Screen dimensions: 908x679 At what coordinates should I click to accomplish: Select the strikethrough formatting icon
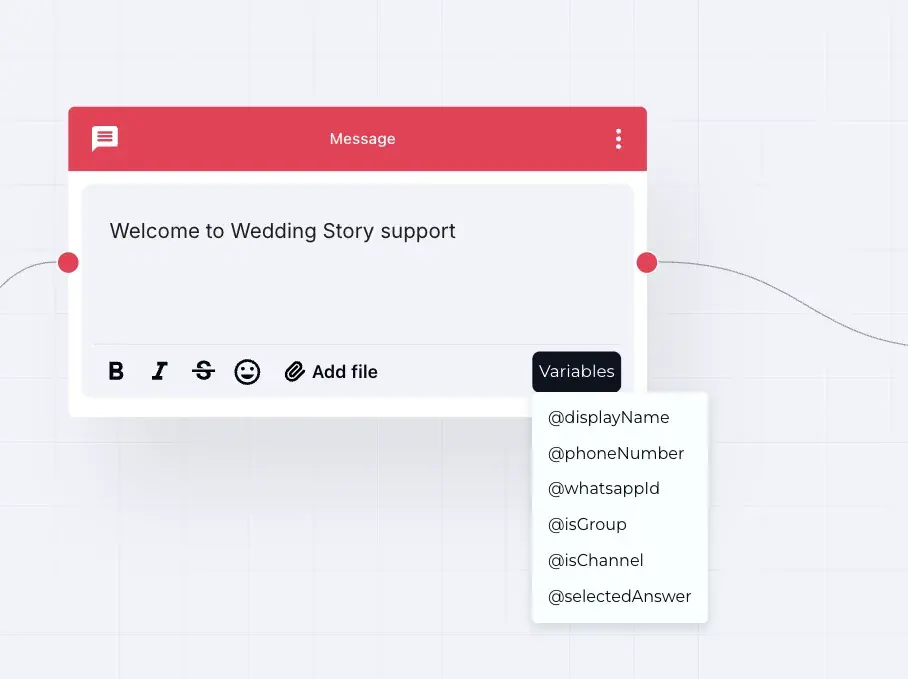[203, 371]
